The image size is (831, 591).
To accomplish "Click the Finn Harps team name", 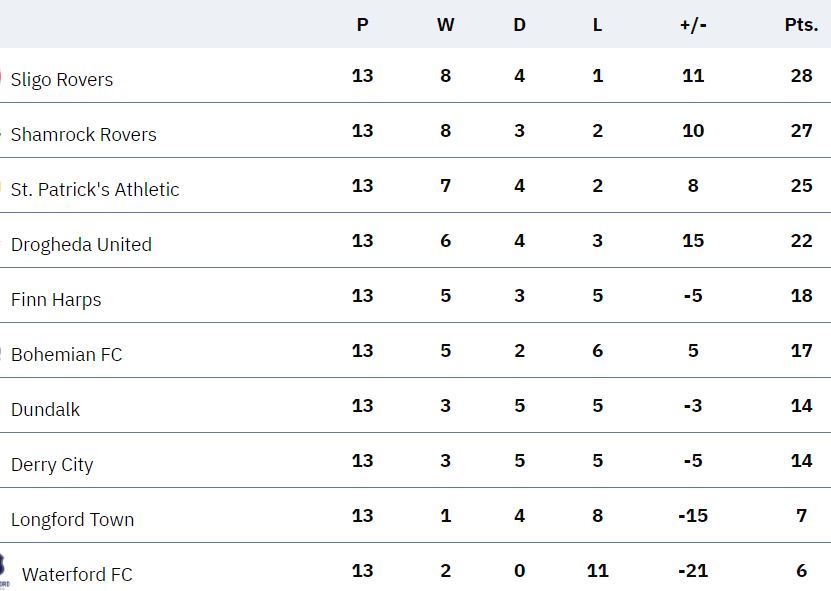I will (x=56, y=300).
